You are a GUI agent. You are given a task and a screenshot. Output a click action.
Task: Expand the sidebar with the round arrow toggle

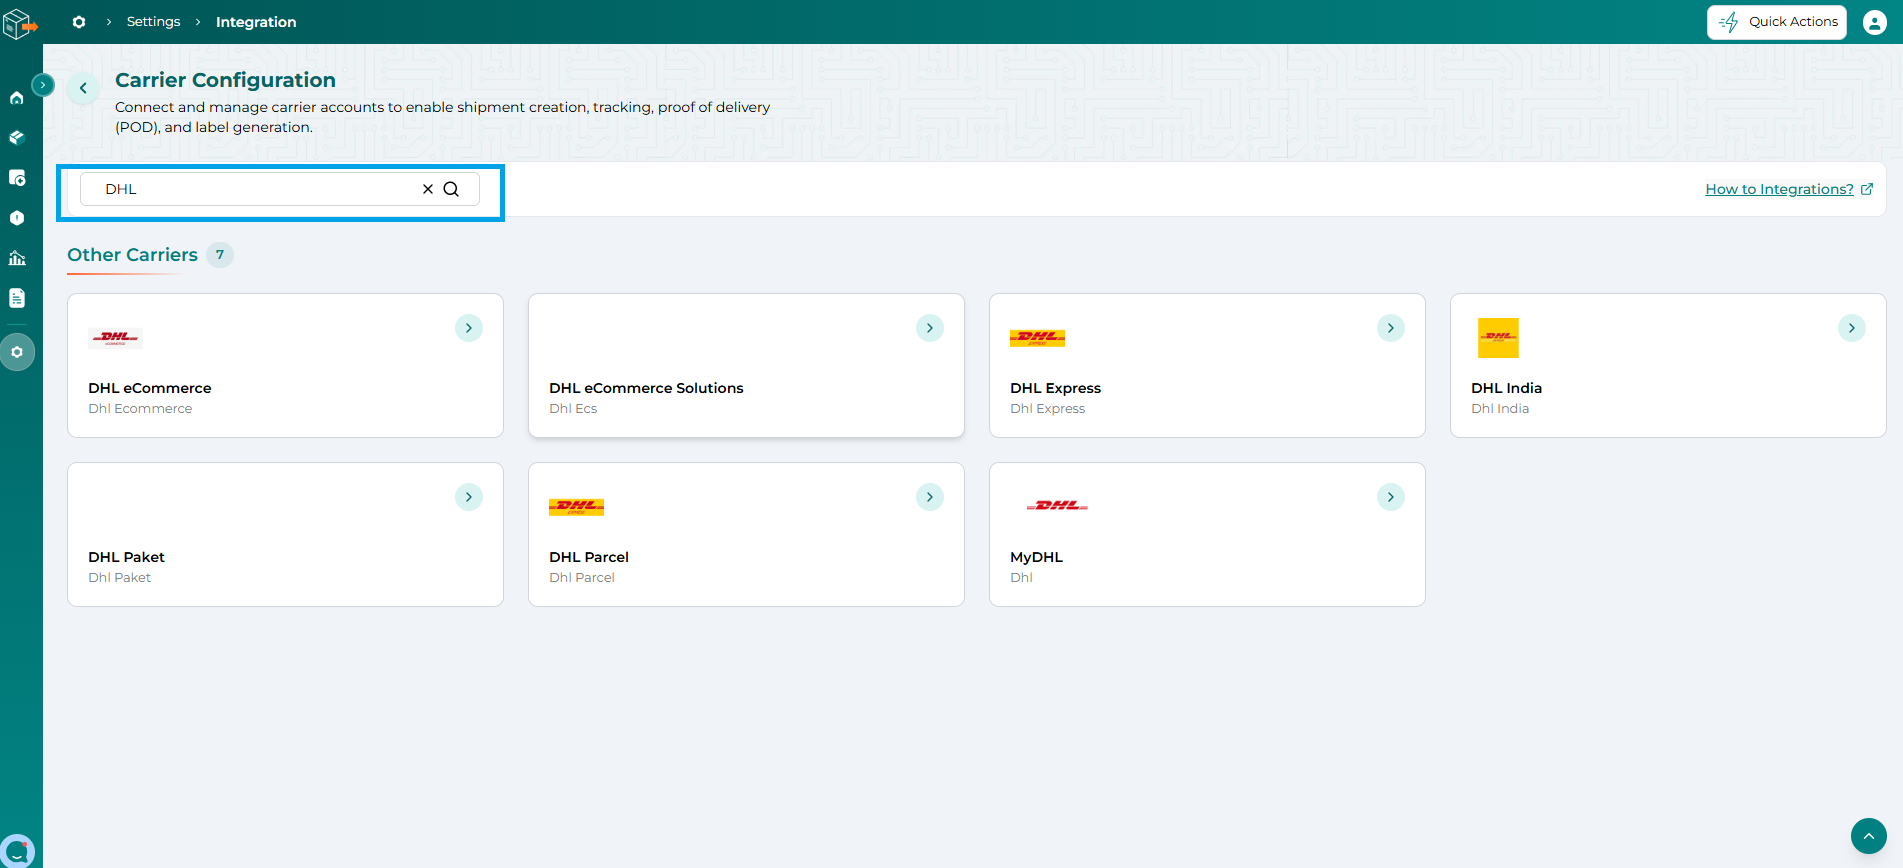coord(43,85)
